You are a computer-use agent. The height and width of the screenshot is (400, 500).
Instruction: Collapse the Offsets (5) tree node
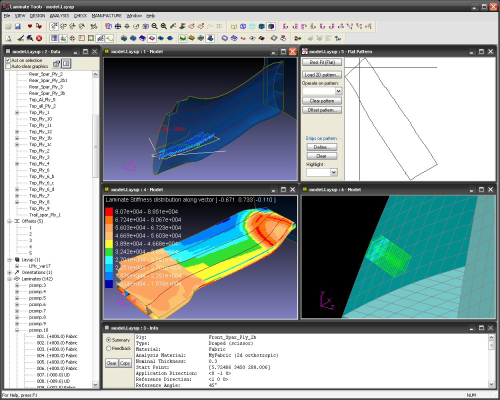pyautogui.click(x=10, y=221)
